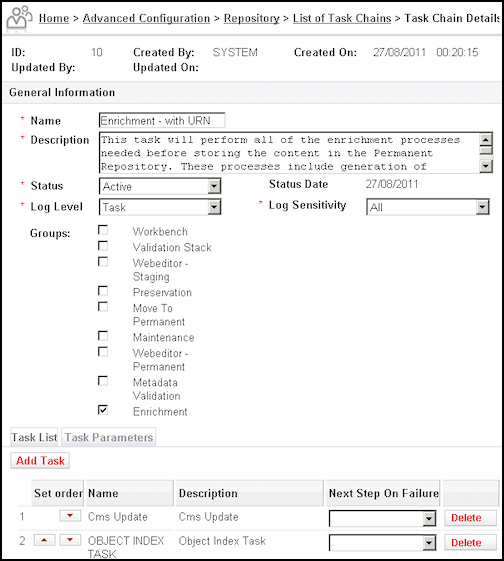504x561 pixels.
Task: Uncheck the Enrichment group
Action: (103, 410)
